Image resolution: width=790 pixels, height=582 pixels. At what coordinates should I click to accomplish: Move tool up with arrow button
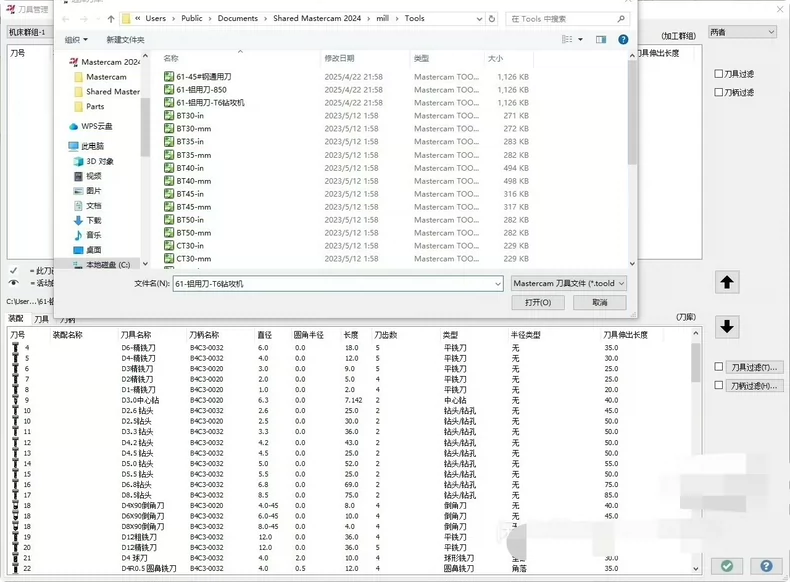[x=727, y=282]
